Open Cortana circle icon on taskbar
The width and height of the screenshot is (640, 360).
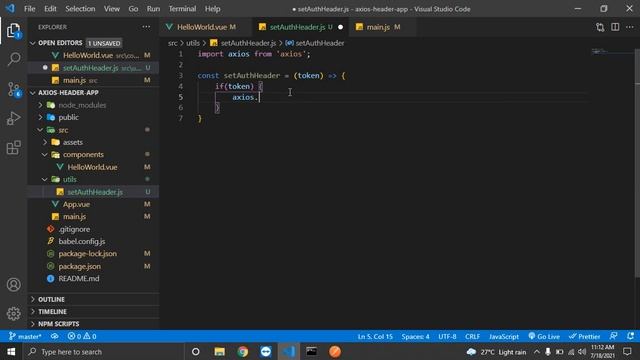click(x=196, y=351)
